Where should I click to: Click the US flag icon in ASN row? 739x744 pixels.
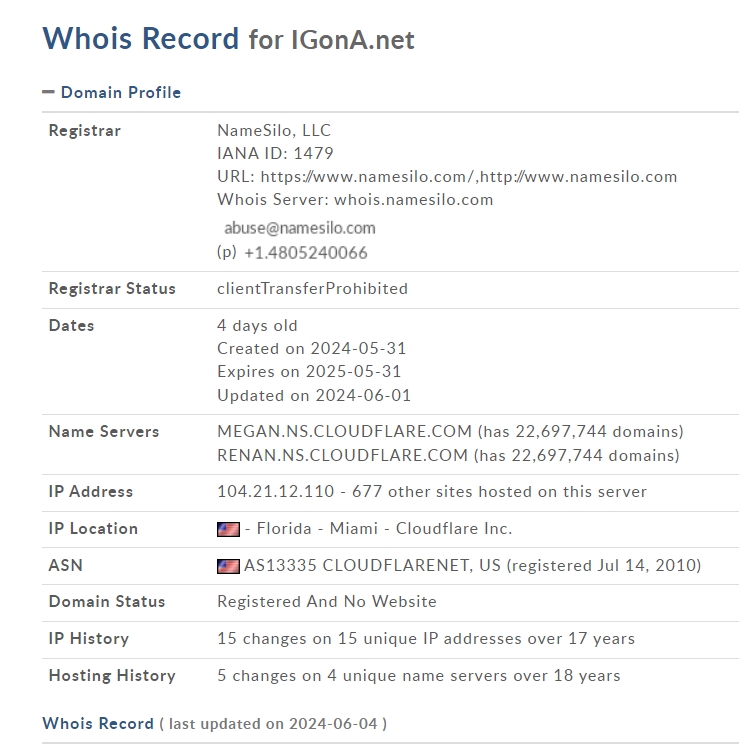click(228, 566)
